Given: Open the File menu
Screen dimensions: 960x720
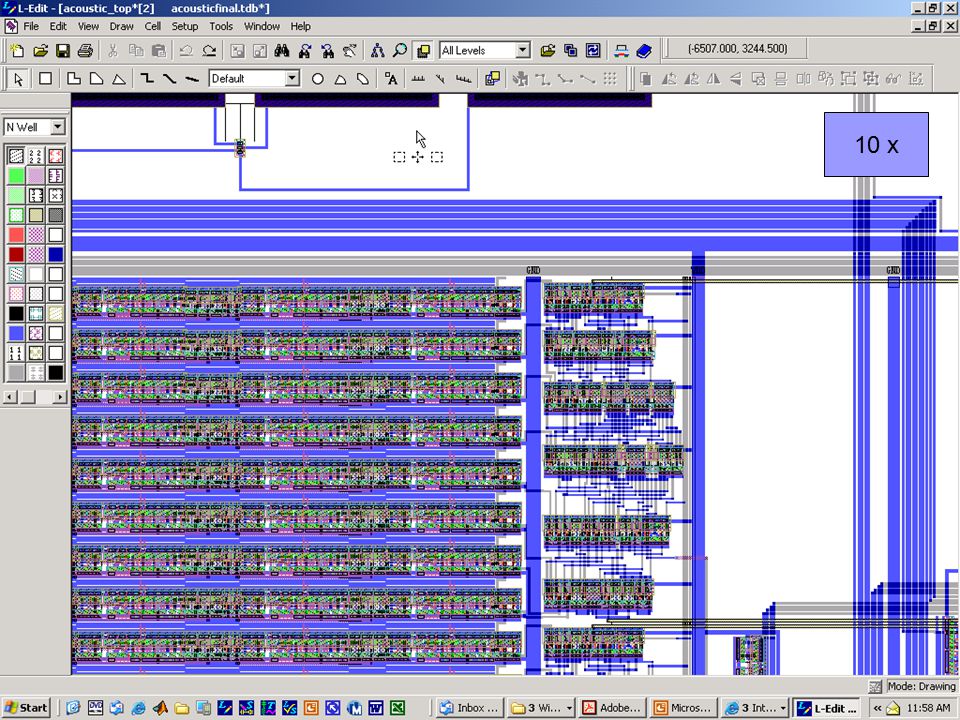Looking at the screenshot, I should pyautogui.click(x=31, y=26).
